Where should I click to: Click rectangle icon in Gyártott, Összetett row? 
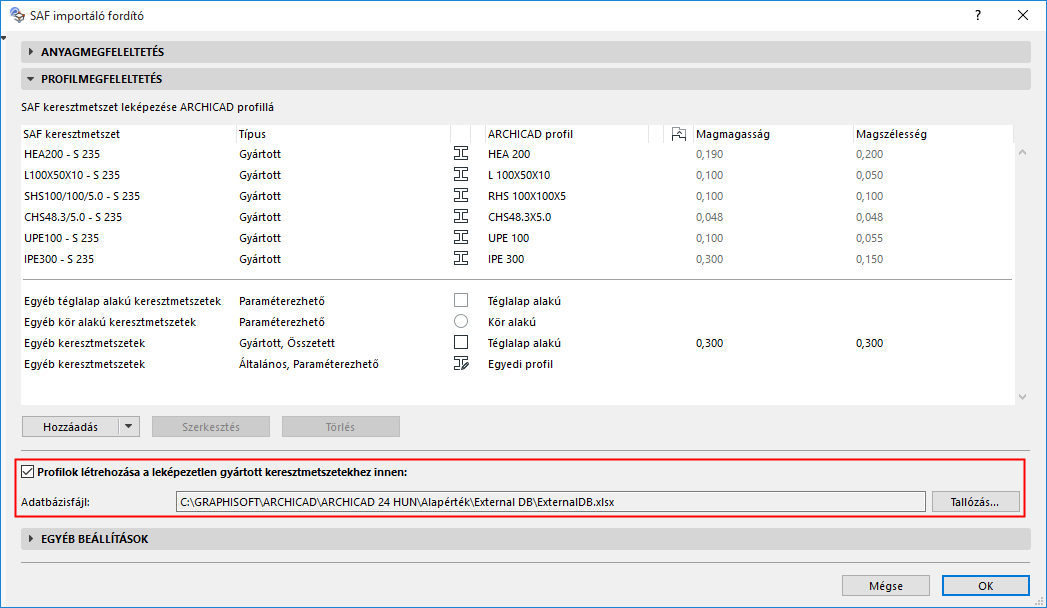click(x=461, y=342)
